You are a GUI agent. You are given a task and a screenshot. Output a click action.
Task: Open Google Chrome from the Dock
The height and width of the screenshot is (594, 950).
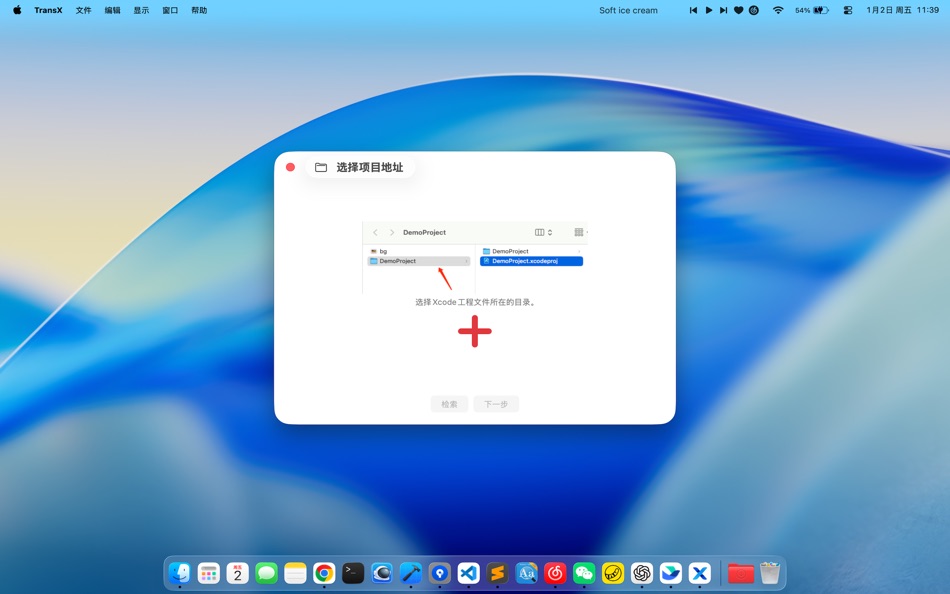point(323,573)
